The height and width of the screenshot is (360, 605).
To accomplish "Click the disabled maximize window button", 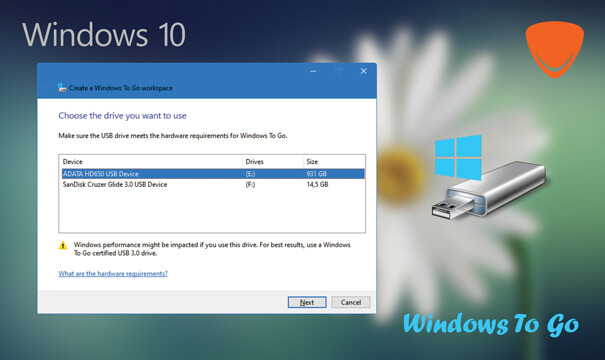I will [338, 71].
